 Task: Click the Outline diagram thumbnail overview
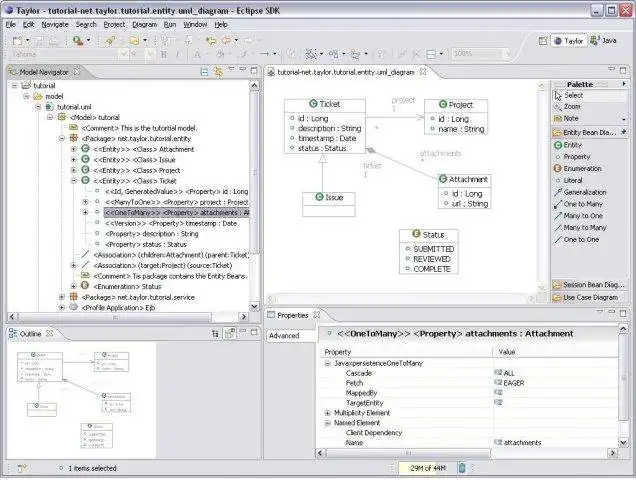pos(81,400)
